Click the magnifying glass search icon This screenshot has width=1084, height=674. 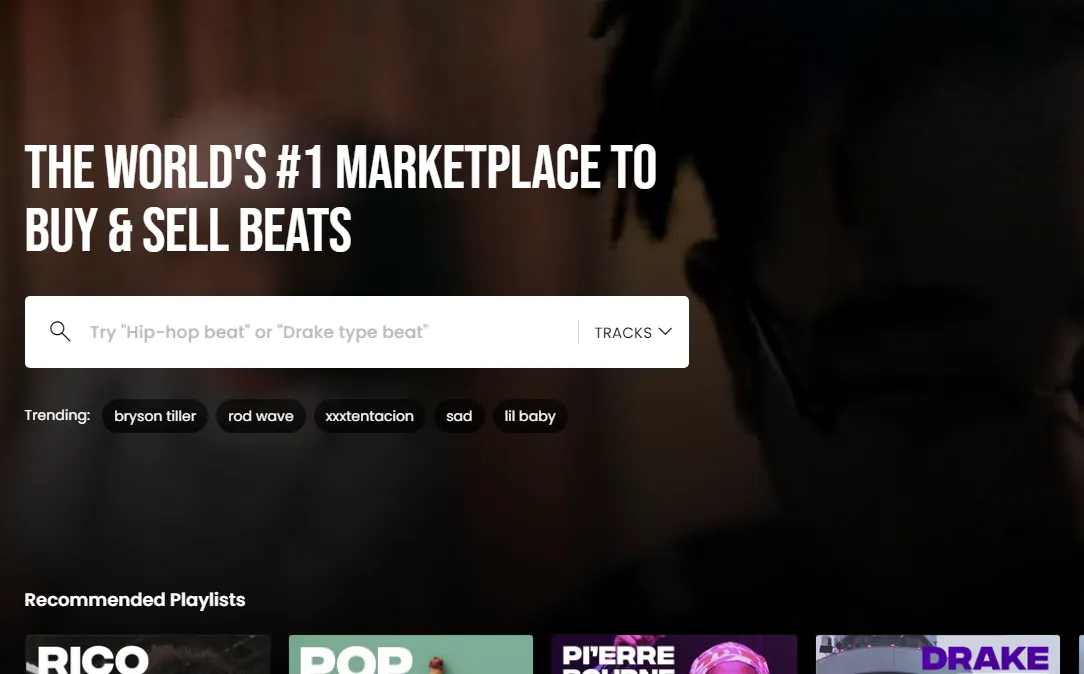(60, 332)
